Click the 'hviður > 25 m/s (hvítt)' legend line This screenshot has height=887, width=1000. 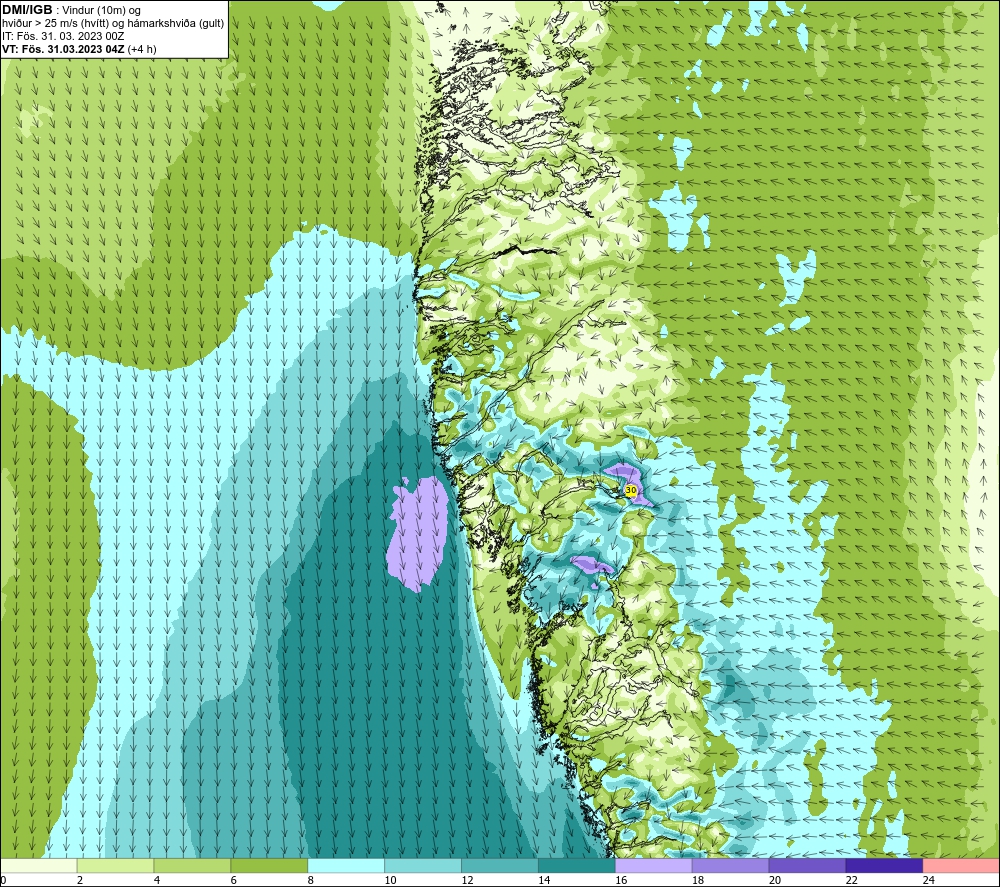pos(112,23)
